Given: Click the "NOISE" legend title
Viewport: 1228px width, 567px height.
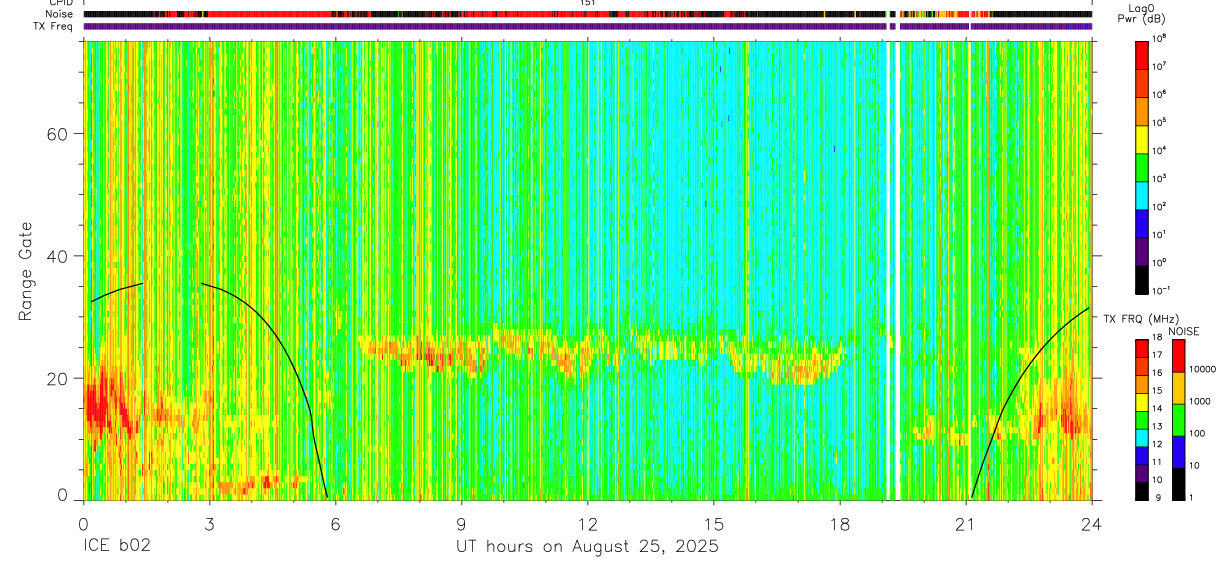Looking at the screenshot, I should tap(1184, 331).
